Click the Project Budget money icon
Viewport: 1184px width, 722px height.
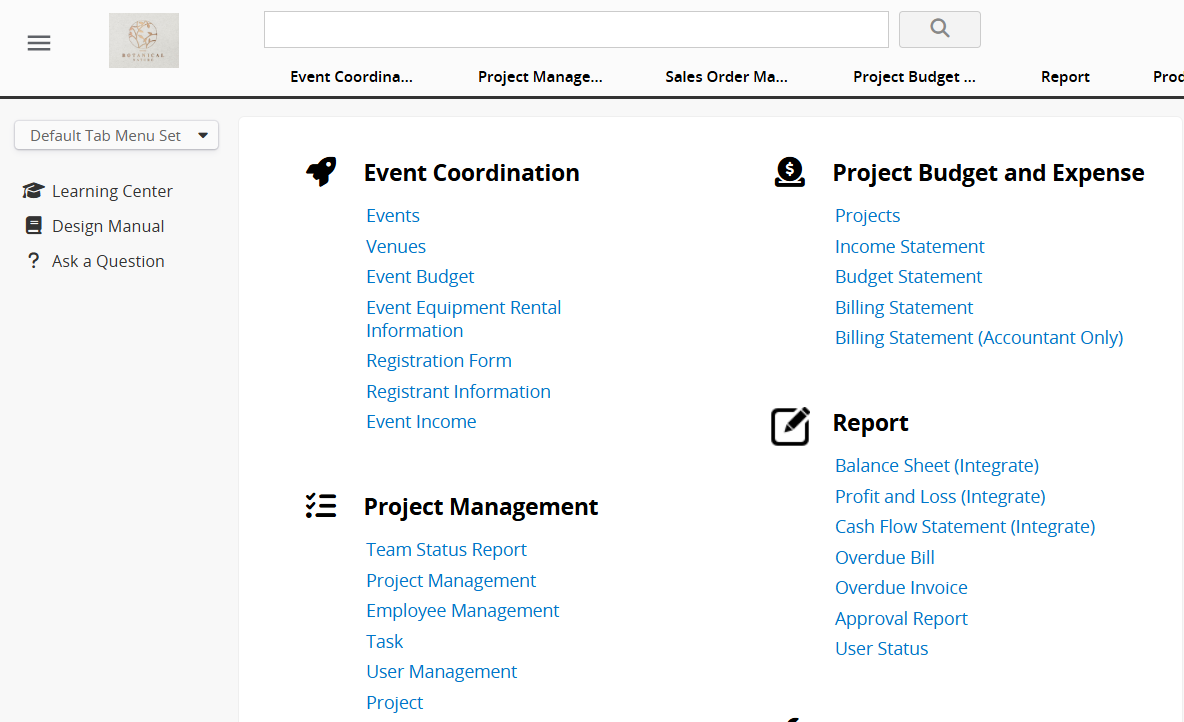click(790, 172)
